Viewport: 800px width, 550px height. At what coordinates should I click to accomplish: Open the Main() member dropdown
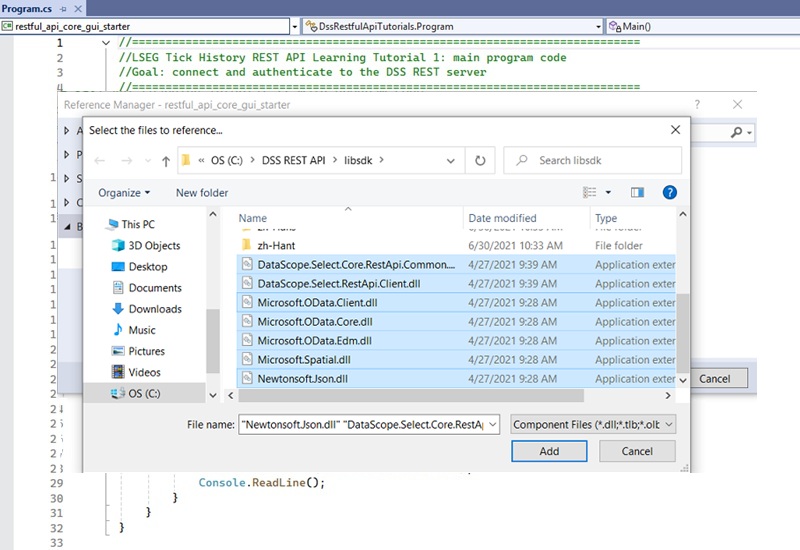tap(700, 26)
